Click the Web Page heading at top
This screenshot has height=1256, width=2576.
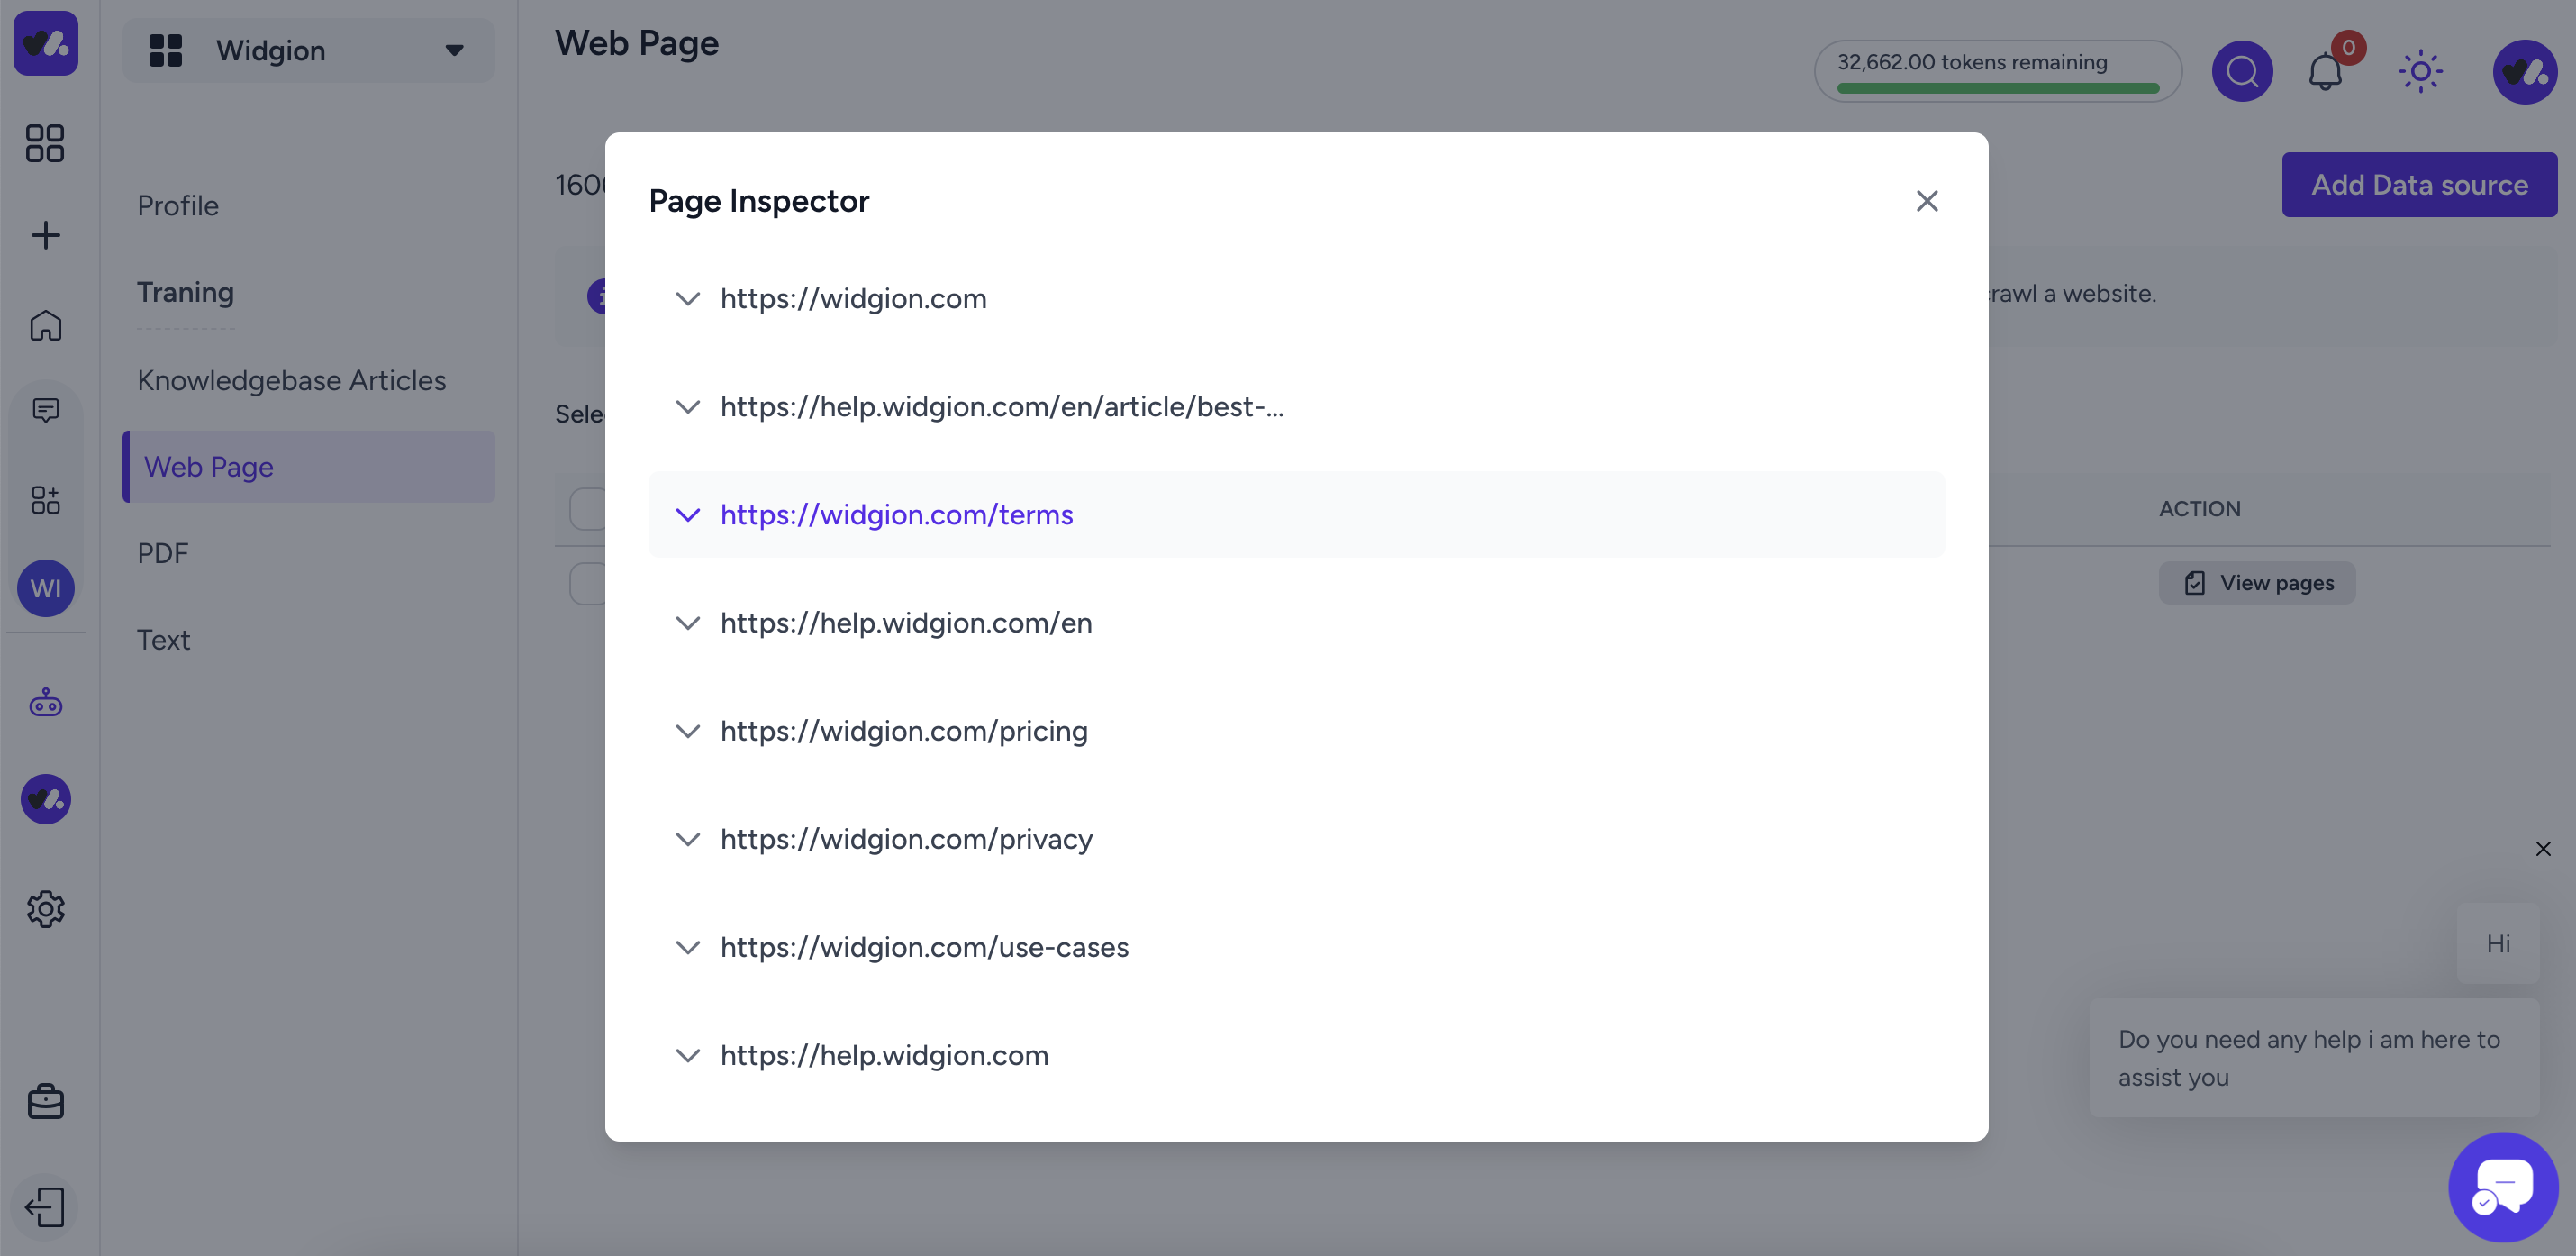(637, 43)
